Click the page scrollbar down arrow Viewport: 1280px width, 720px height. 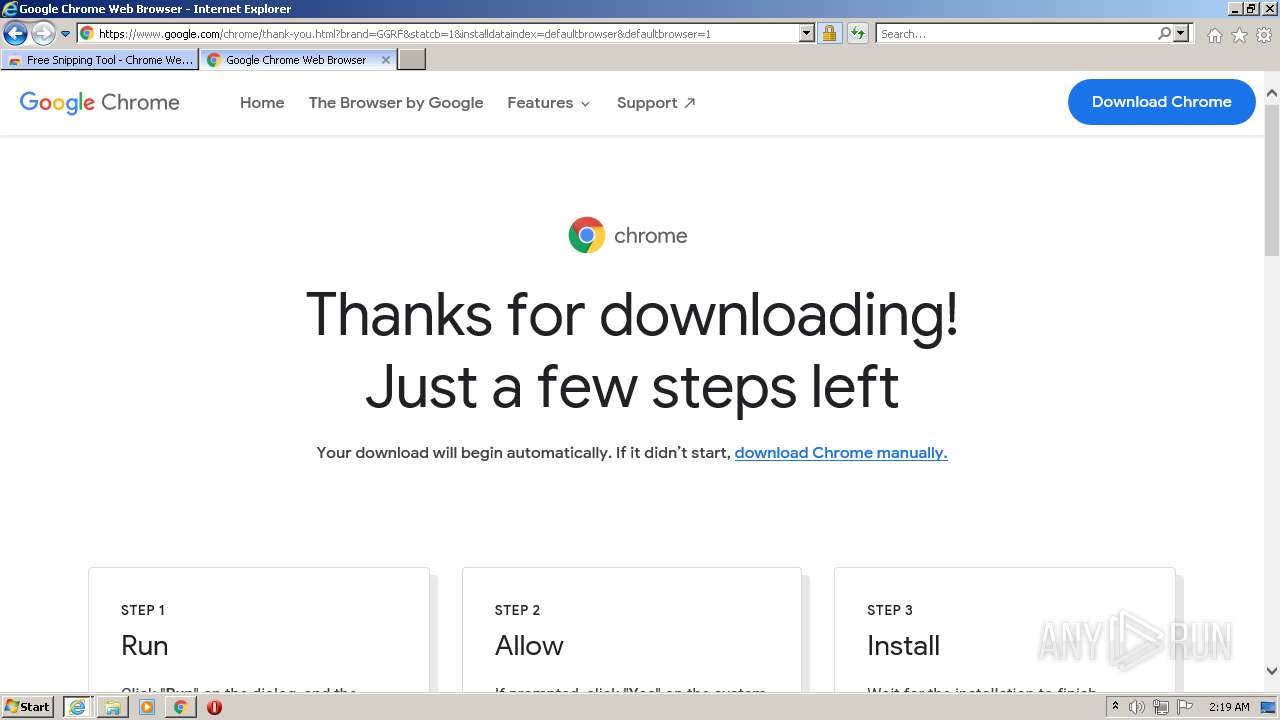(1272, 671)
